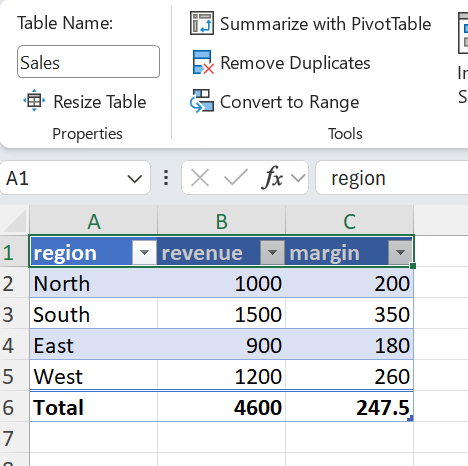Select the Total margin cell 247.5

click(x=349, y=407)
